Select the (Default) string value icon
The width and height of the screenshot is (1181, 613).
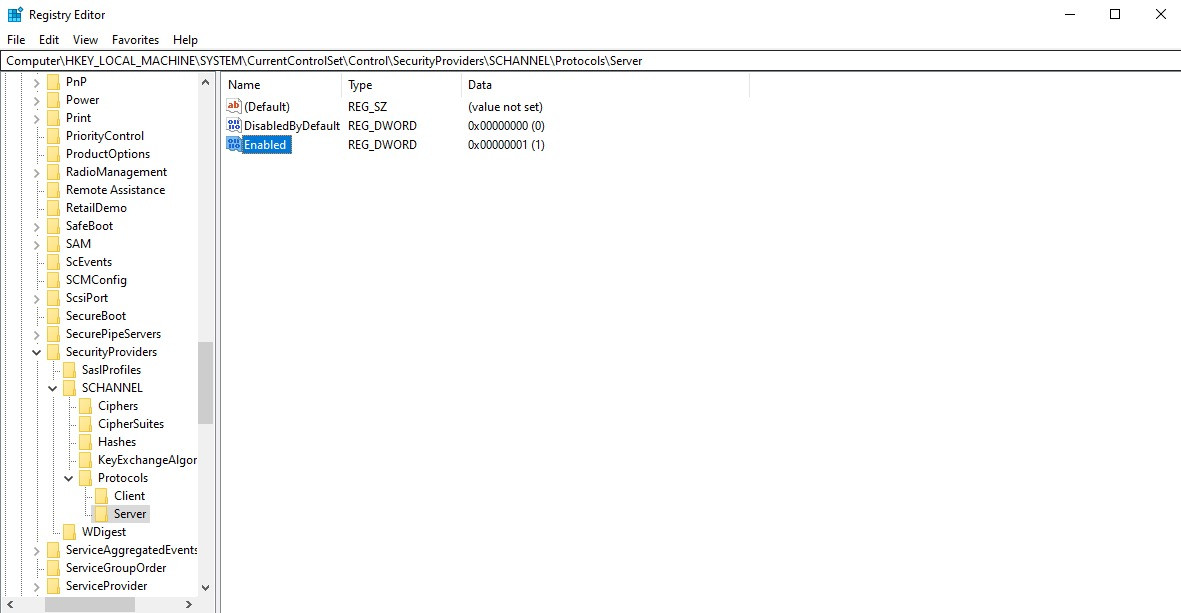pos(233,106)
